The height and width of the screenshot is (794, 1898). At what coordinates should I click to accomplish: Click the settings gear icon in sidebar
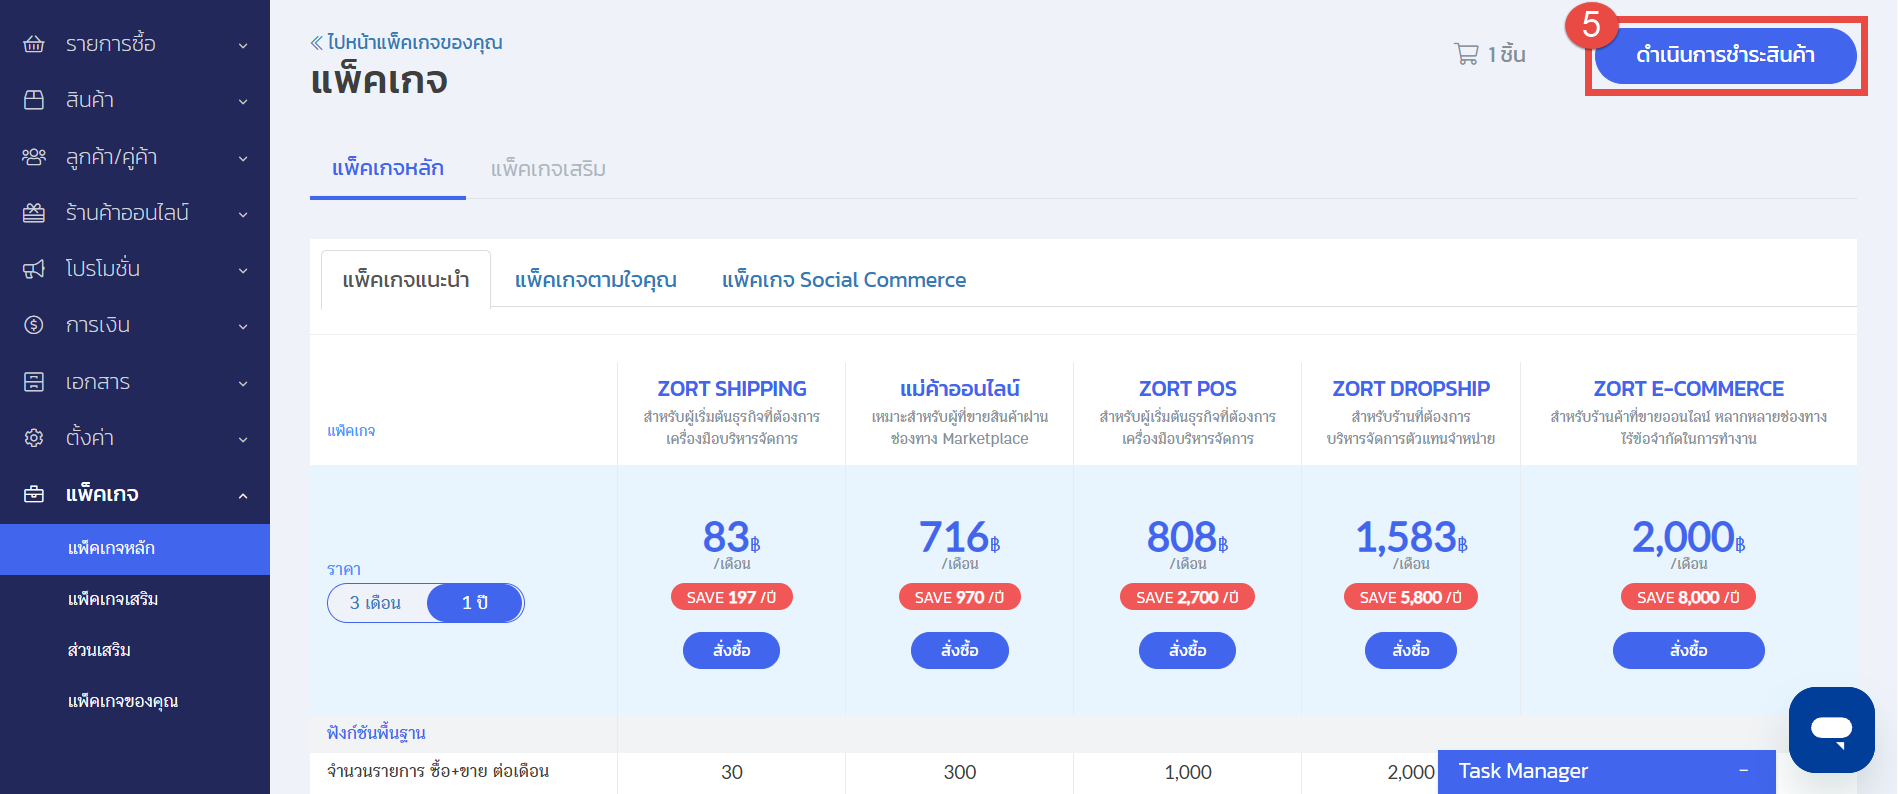(x=34, y=438)
